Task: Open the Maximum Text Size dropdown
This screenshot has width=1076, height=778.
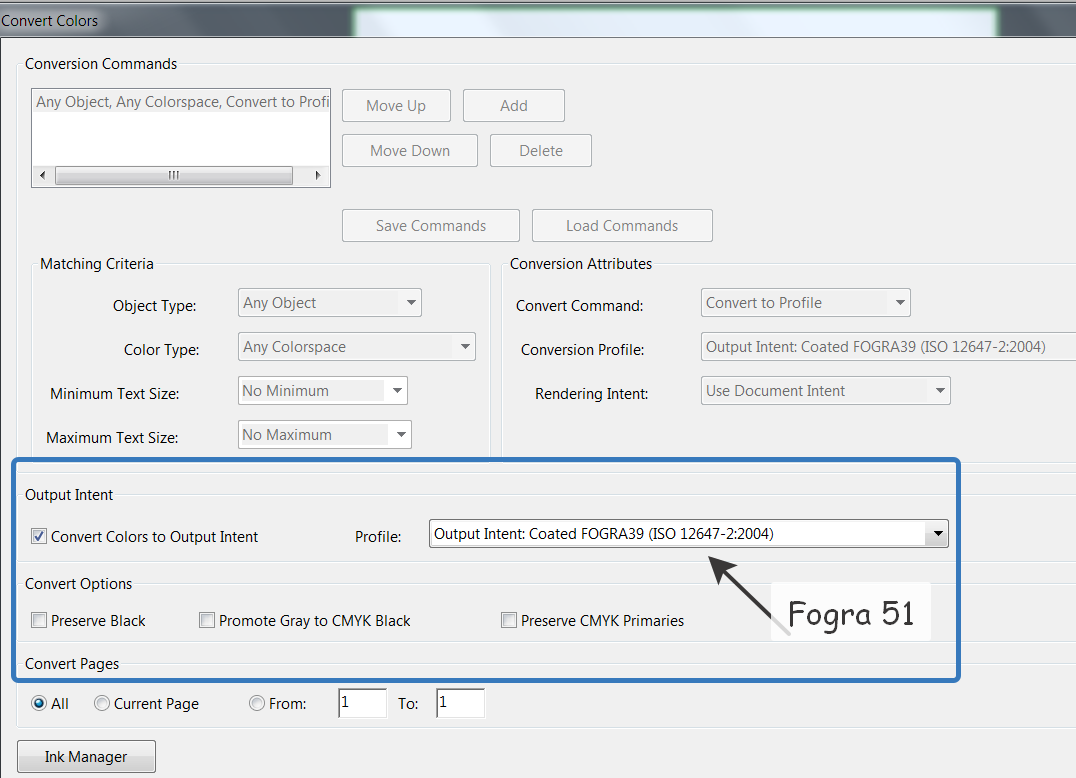Action: click(x=325, y=434)
